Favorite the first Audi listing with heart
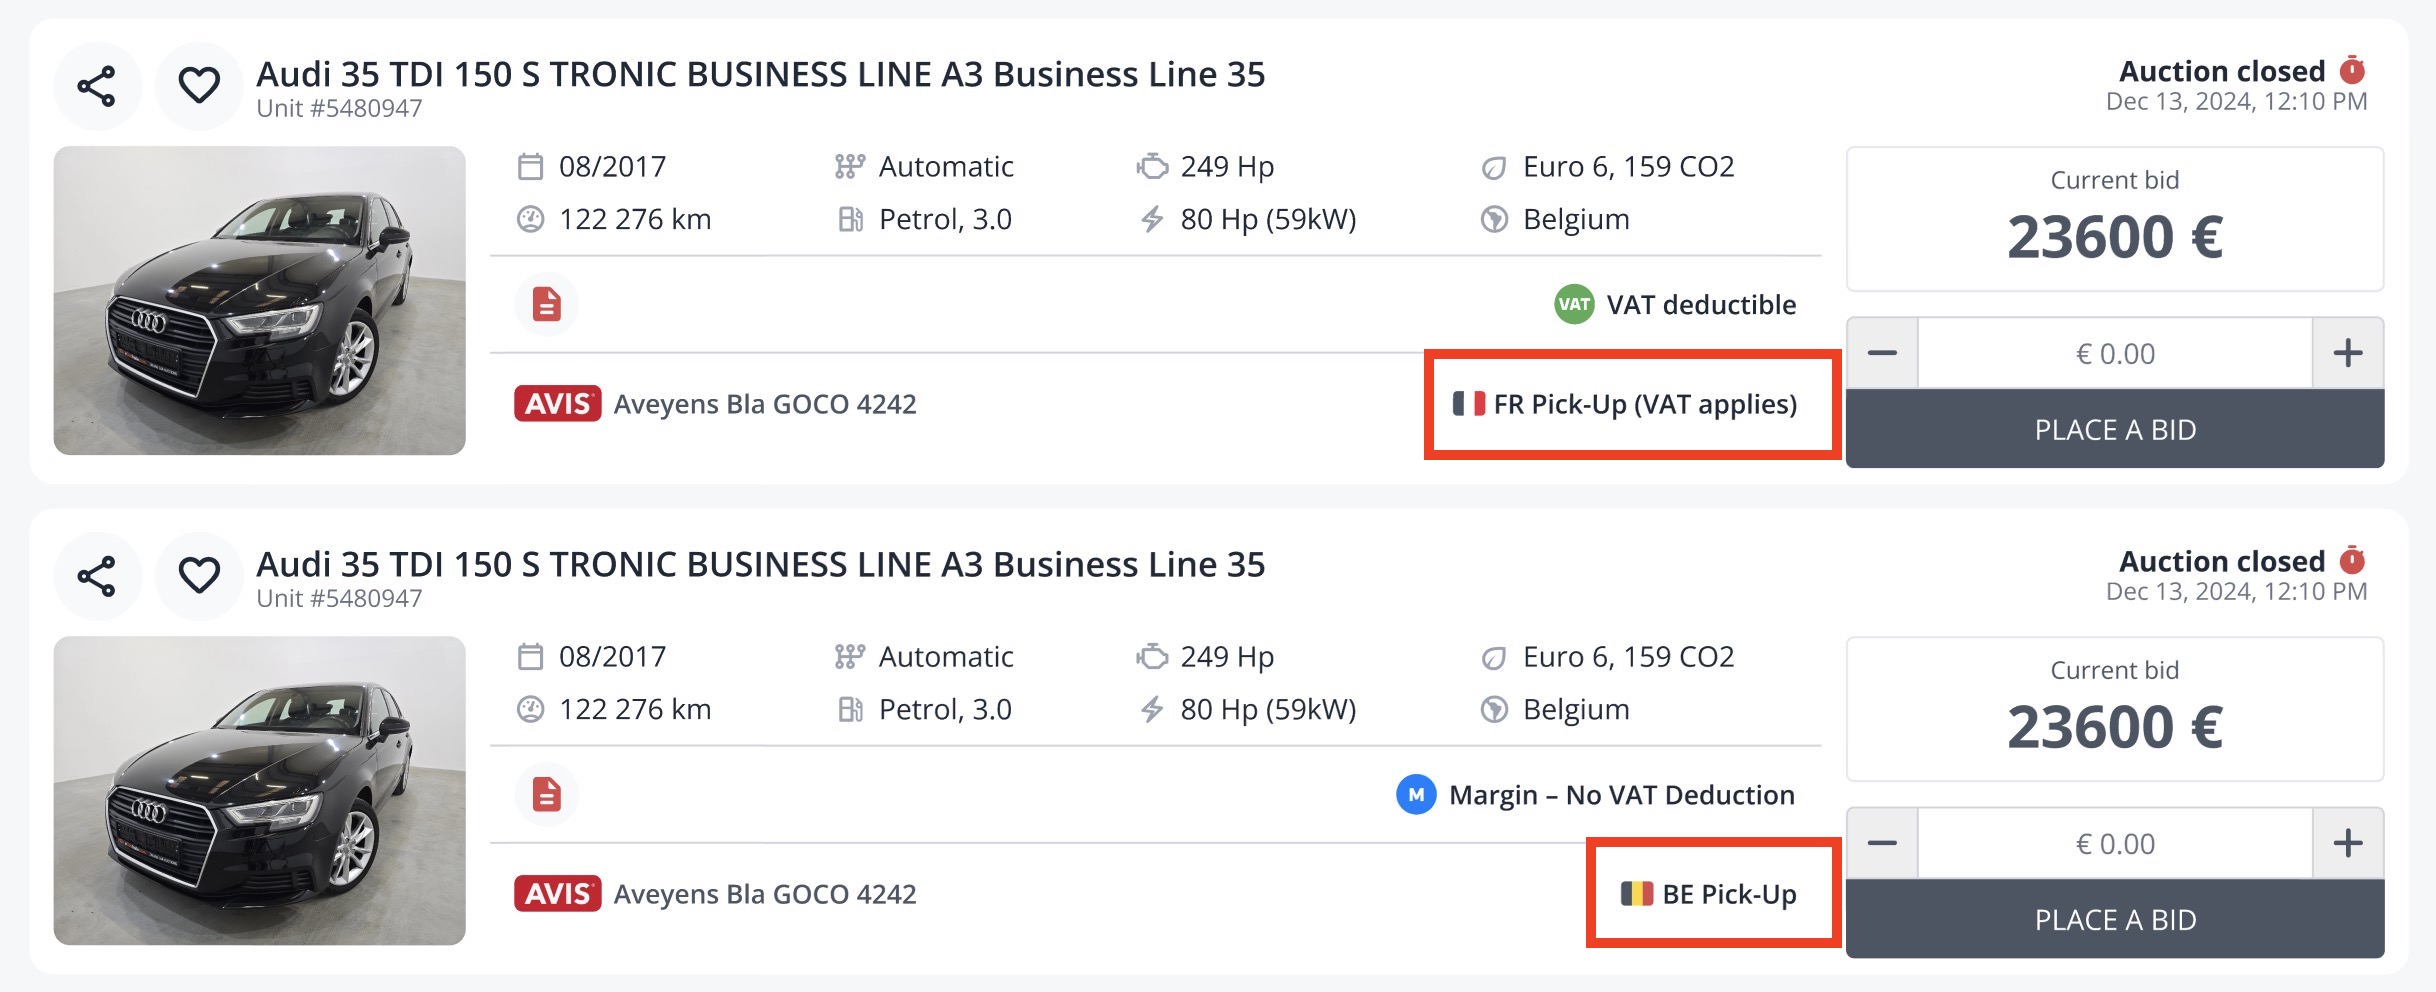This screenshot has height=992, width=2436. click(199, 86)
